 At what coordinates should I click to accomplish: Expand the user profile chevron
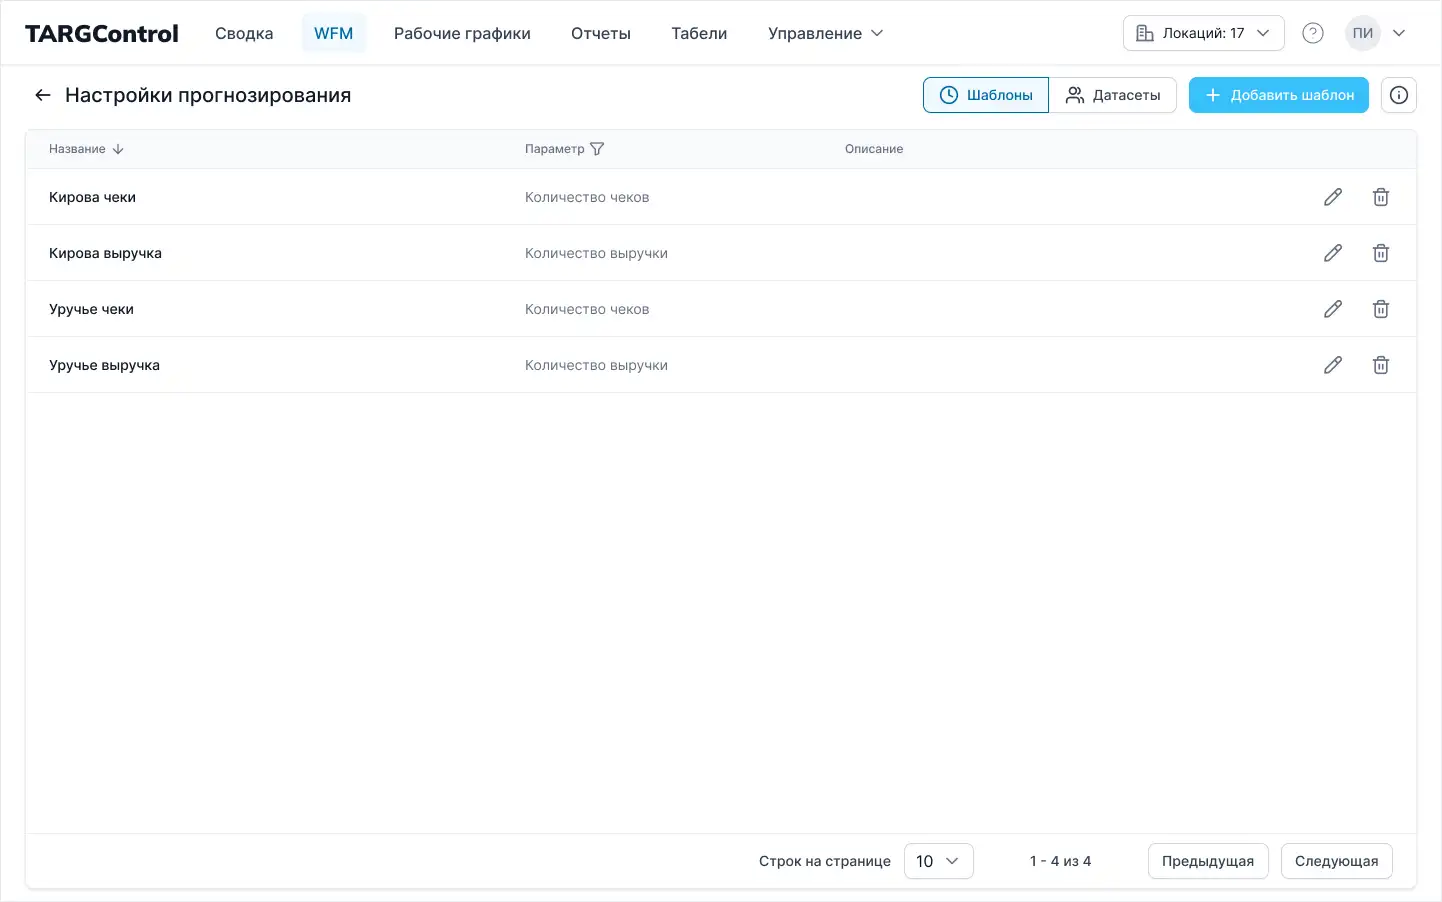1399,33
